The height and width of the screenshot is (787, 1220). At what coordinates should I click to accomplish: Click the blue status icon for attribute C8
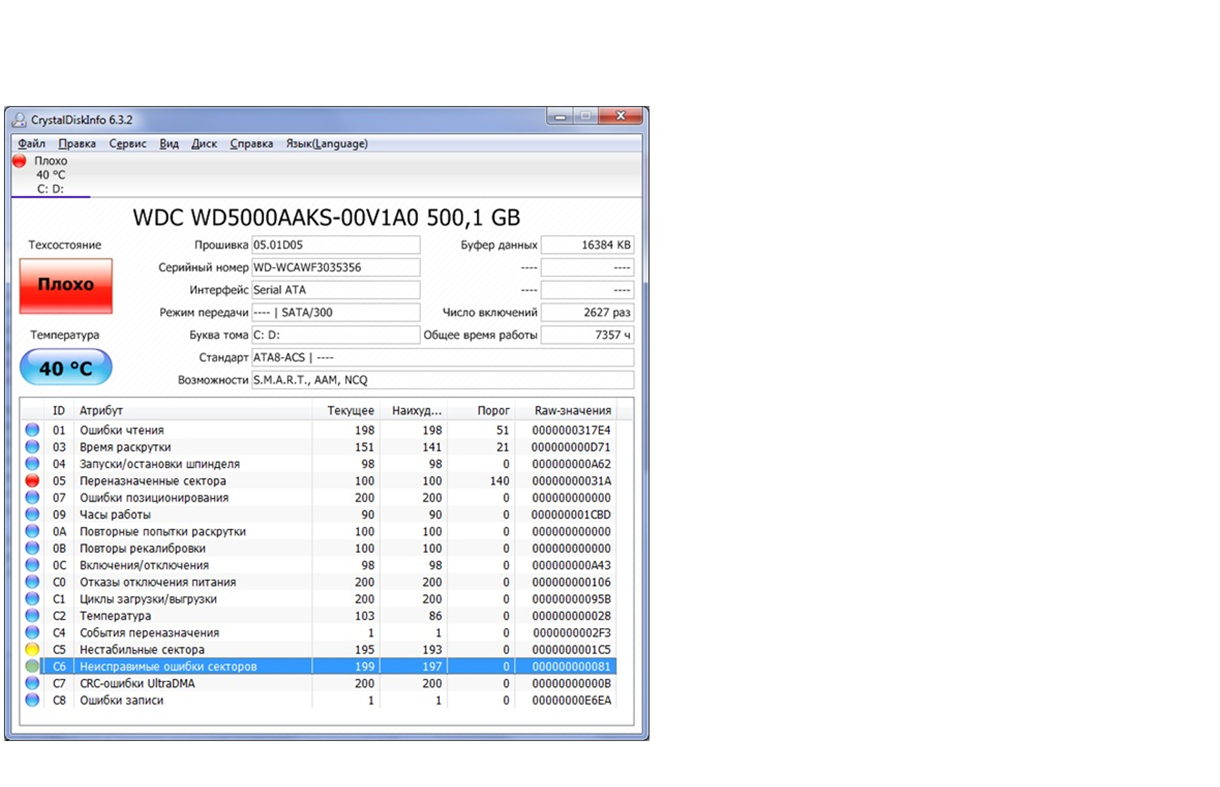point(32,700)
